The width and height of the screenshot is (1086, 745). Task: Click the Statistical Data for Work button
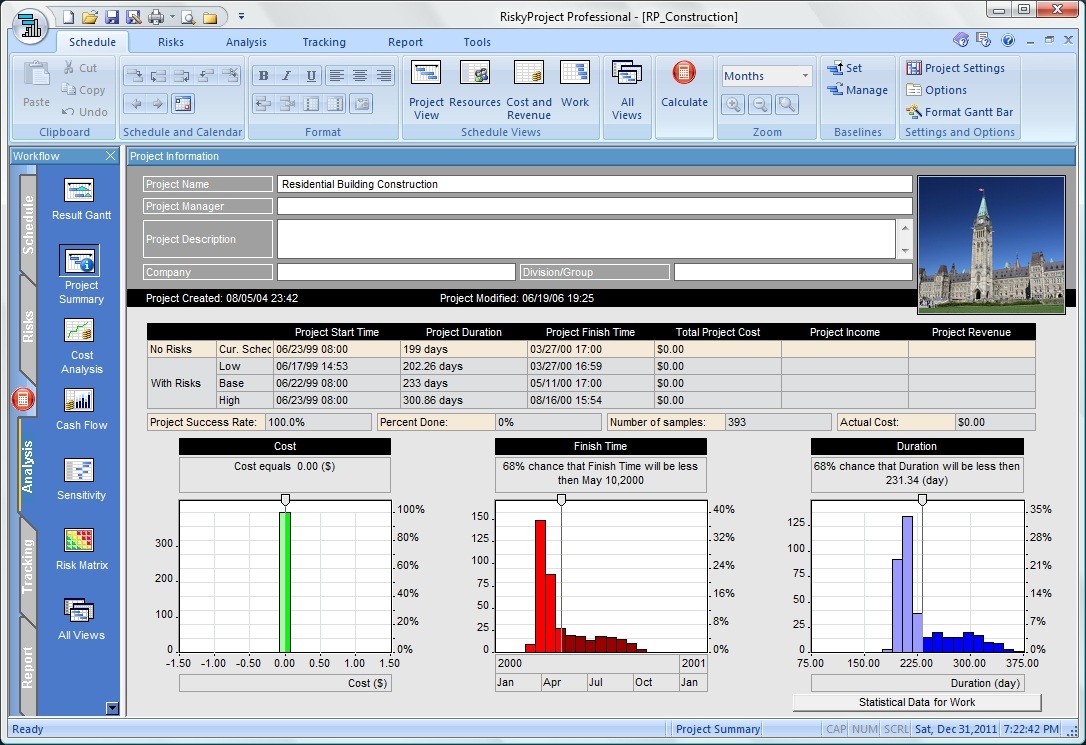(x=916, y=703)
